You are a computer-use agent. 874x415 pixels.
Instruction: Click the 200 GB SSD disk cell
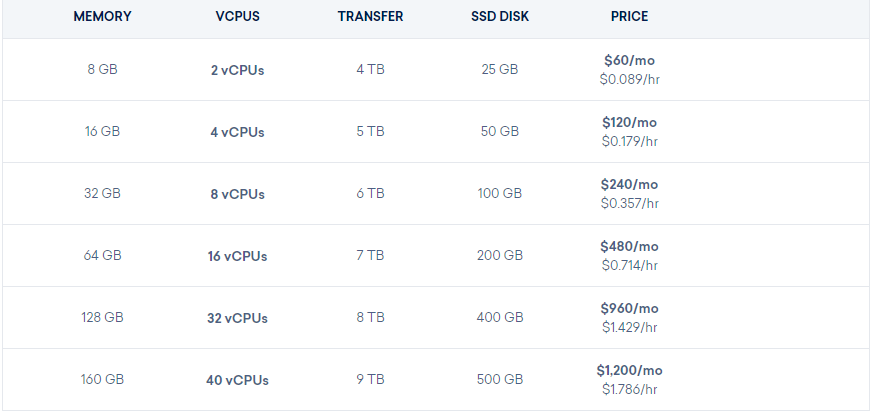point(500,256)
